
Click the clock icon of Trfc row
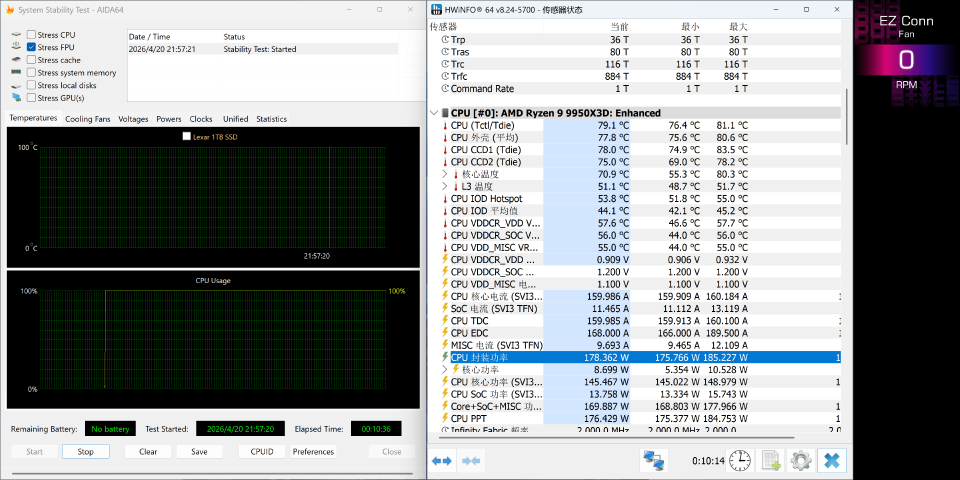[x=445, y=77]
